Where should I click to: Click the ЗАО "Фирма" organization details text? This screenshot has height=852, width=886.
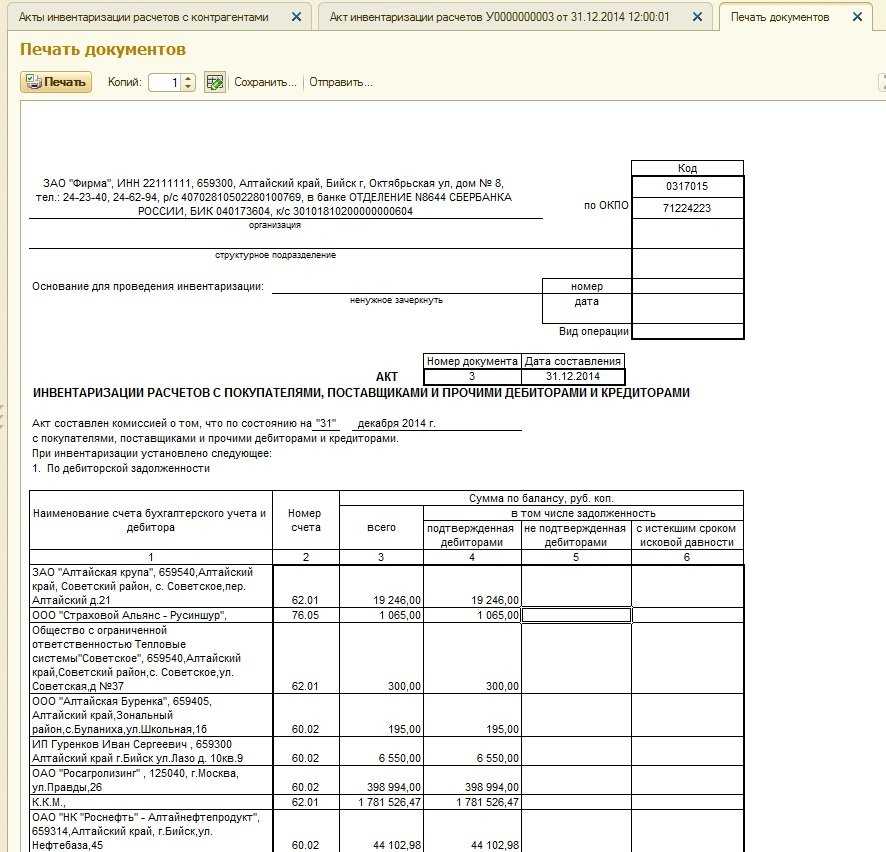274,197
